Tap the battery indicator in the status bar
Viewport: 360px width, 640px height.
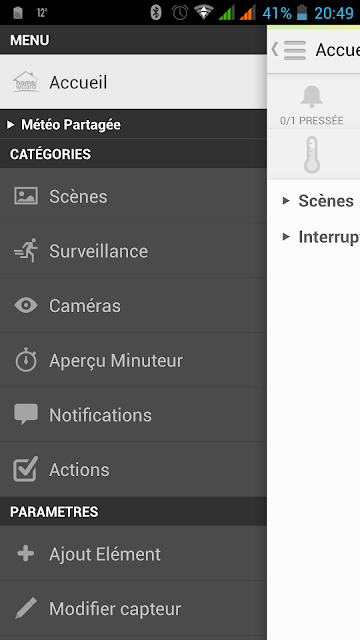pos(302,13)
